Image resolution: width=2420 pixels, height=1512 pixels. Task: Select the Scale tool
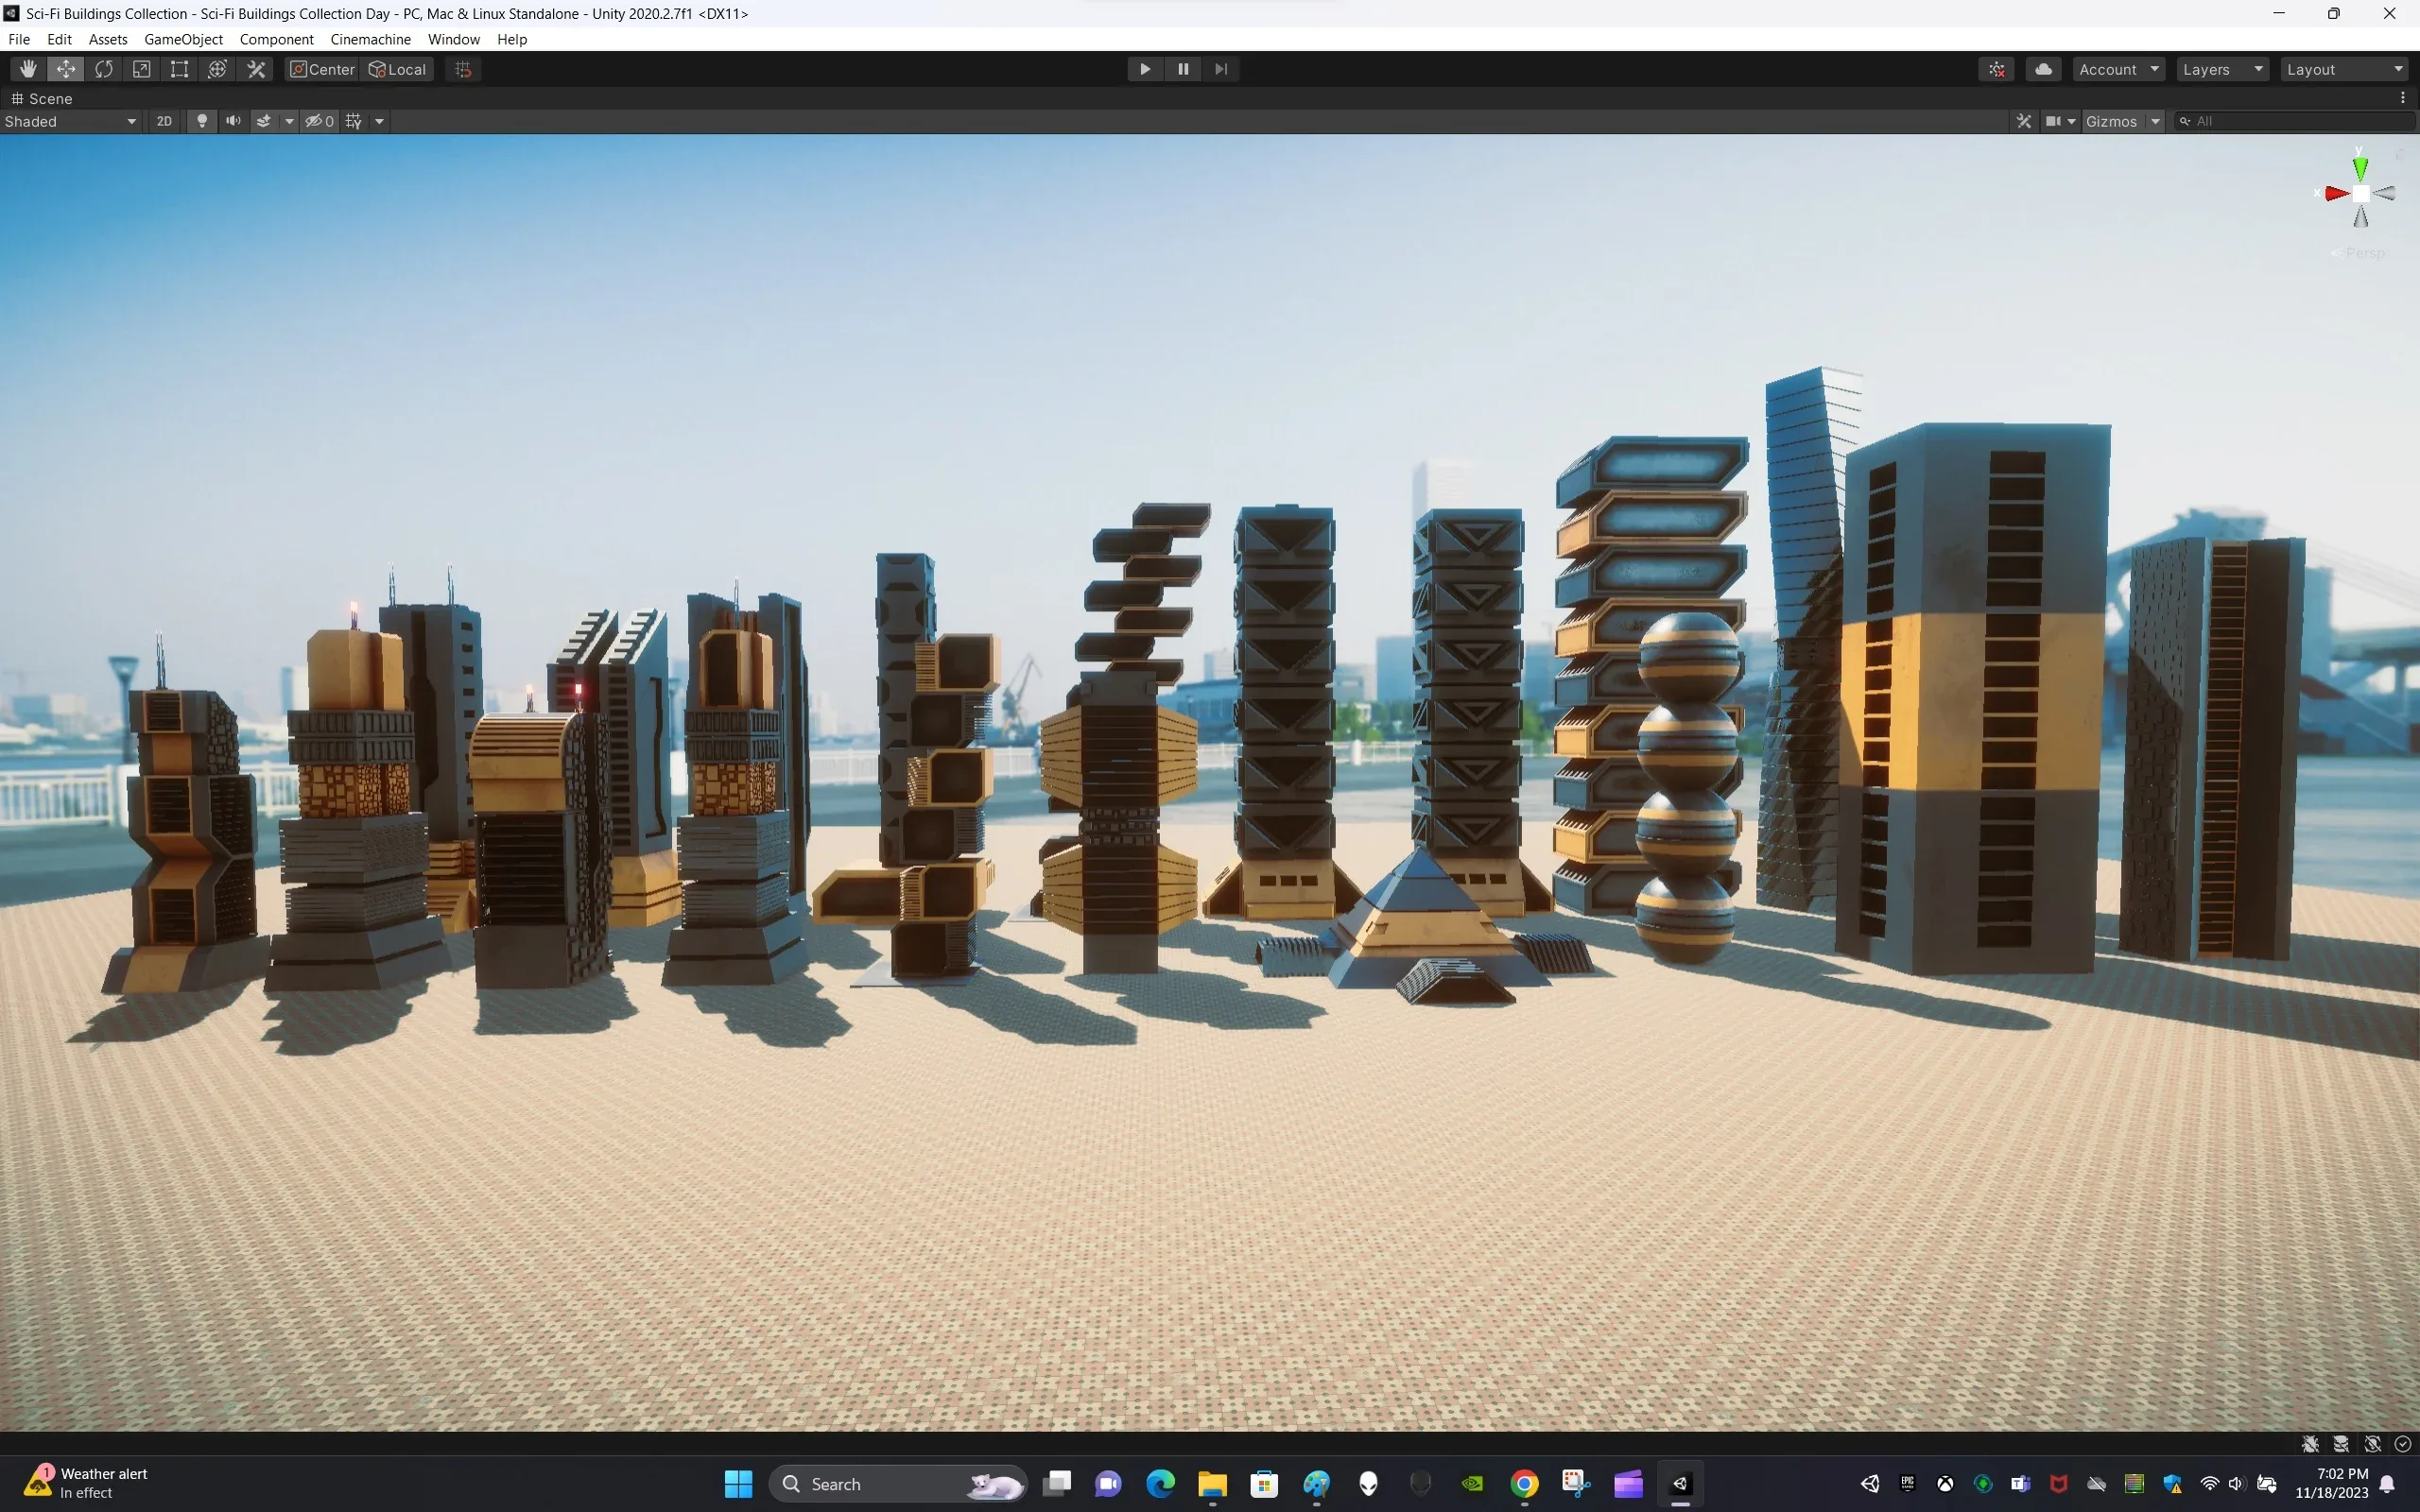click(x=141, y=68)
